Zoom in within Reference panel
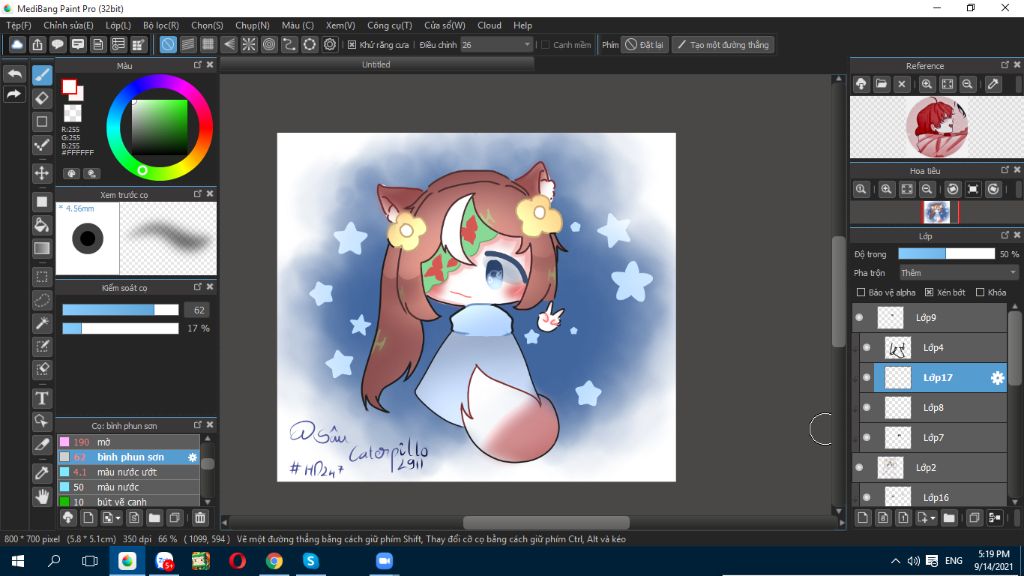Screen dimensions: 1024x576 point(927,84)
